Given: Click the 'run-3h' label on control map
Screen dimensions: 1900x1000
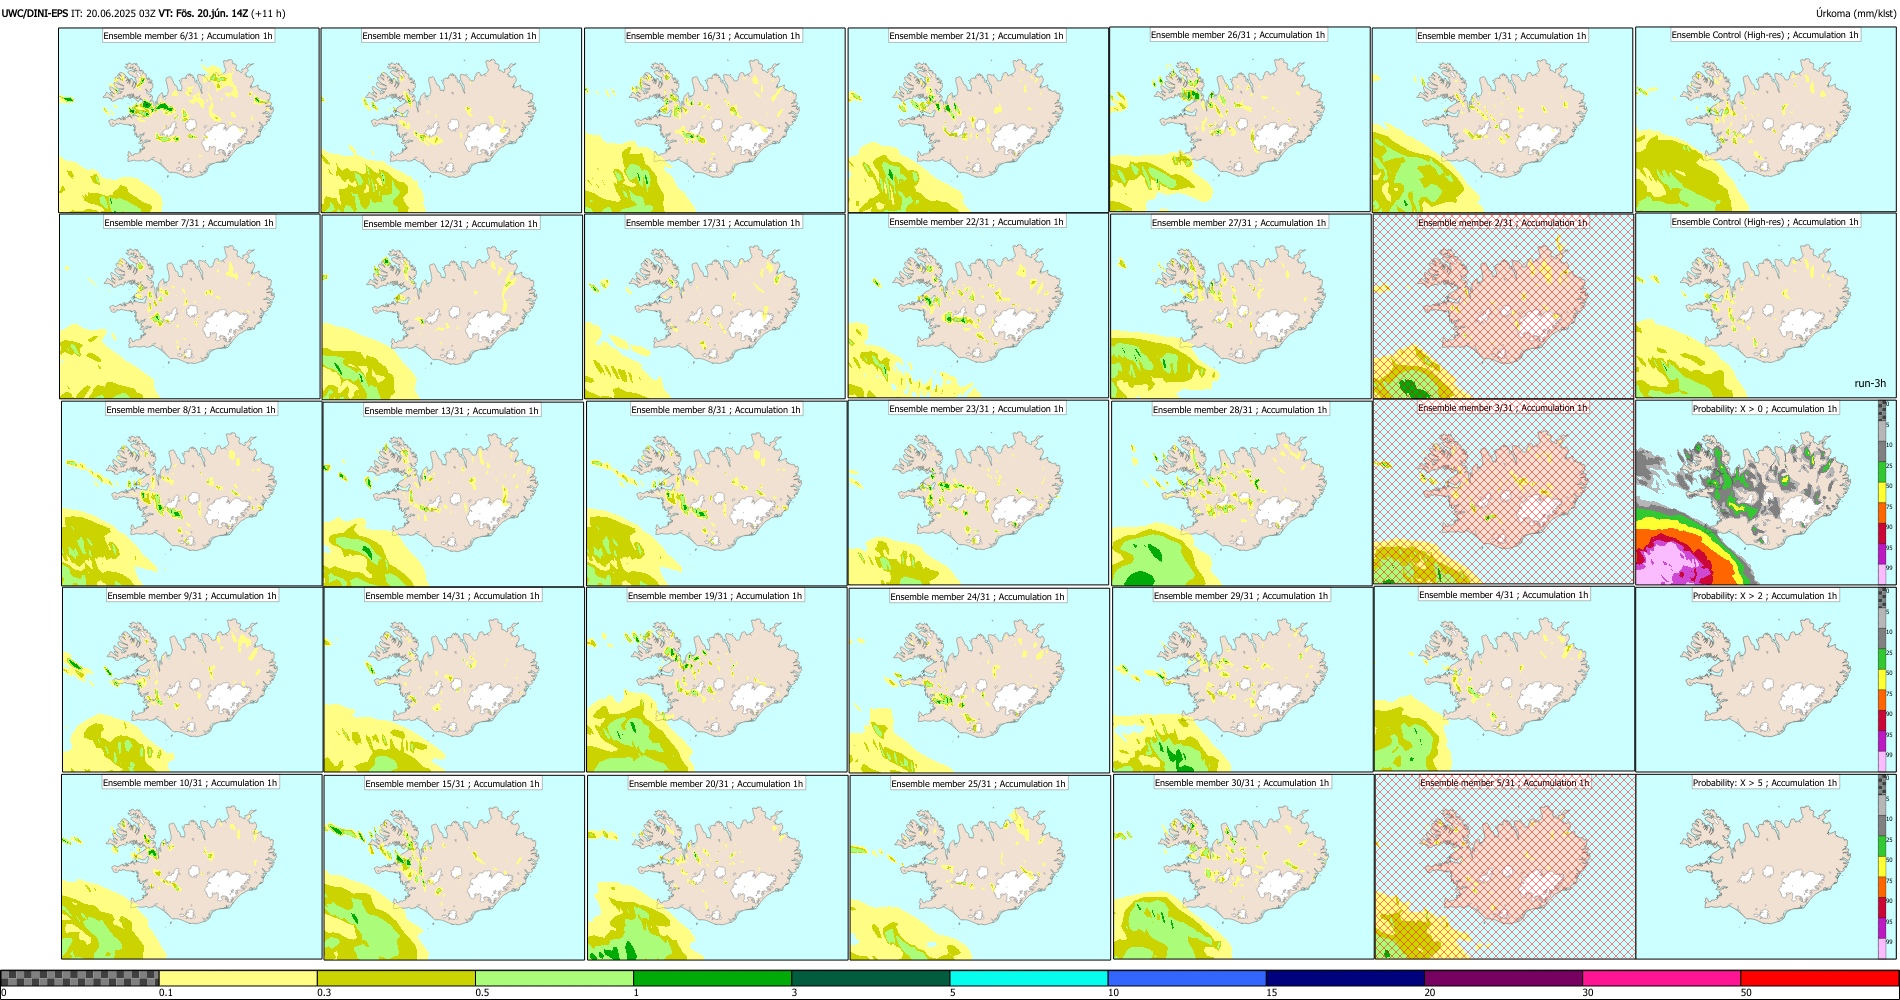Looking at the screenshot, I should pos(1870,383).
